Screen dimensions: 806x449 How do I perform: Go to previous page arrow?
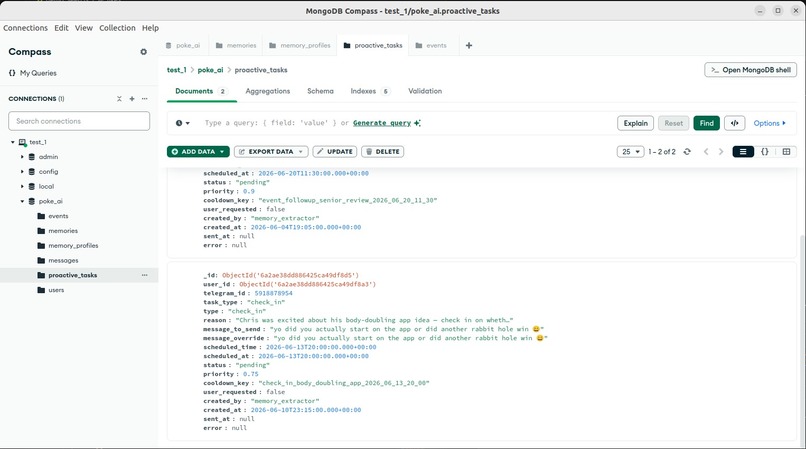click(x=706, y=152)
